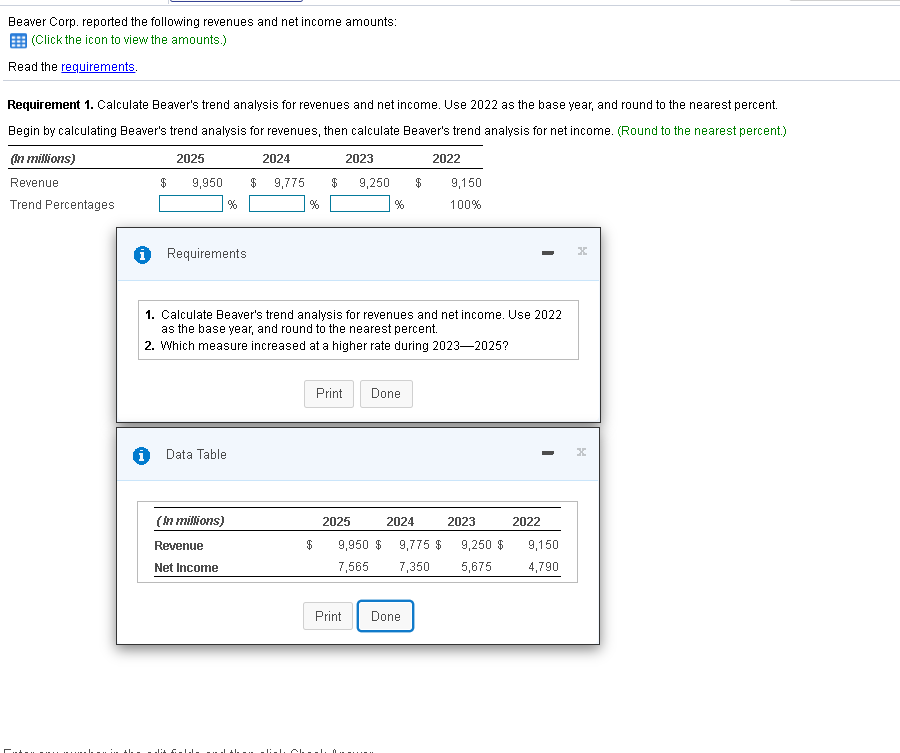Viewport: 900px width, 753px height.
Task: Click the 2024 column header in main table
Action: point(276,158)
